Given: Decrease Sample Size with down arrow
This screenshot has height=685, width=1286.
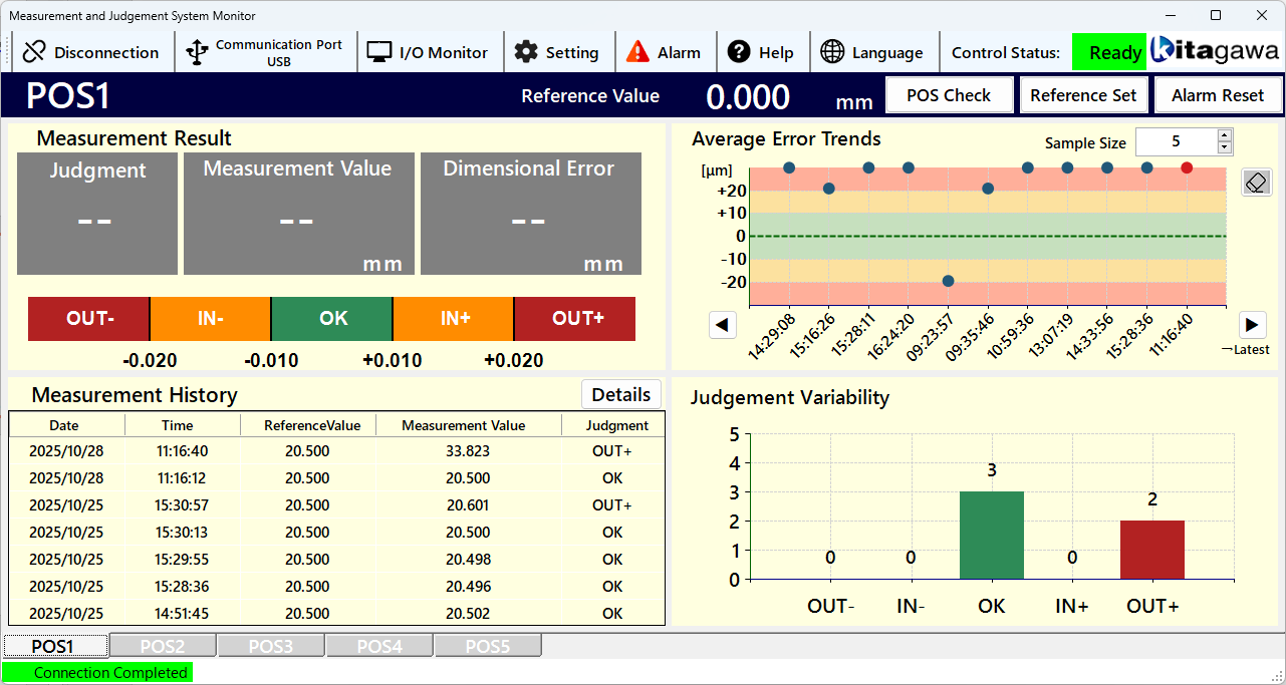Looking at the screenshot, I should tap(1224, 148).
